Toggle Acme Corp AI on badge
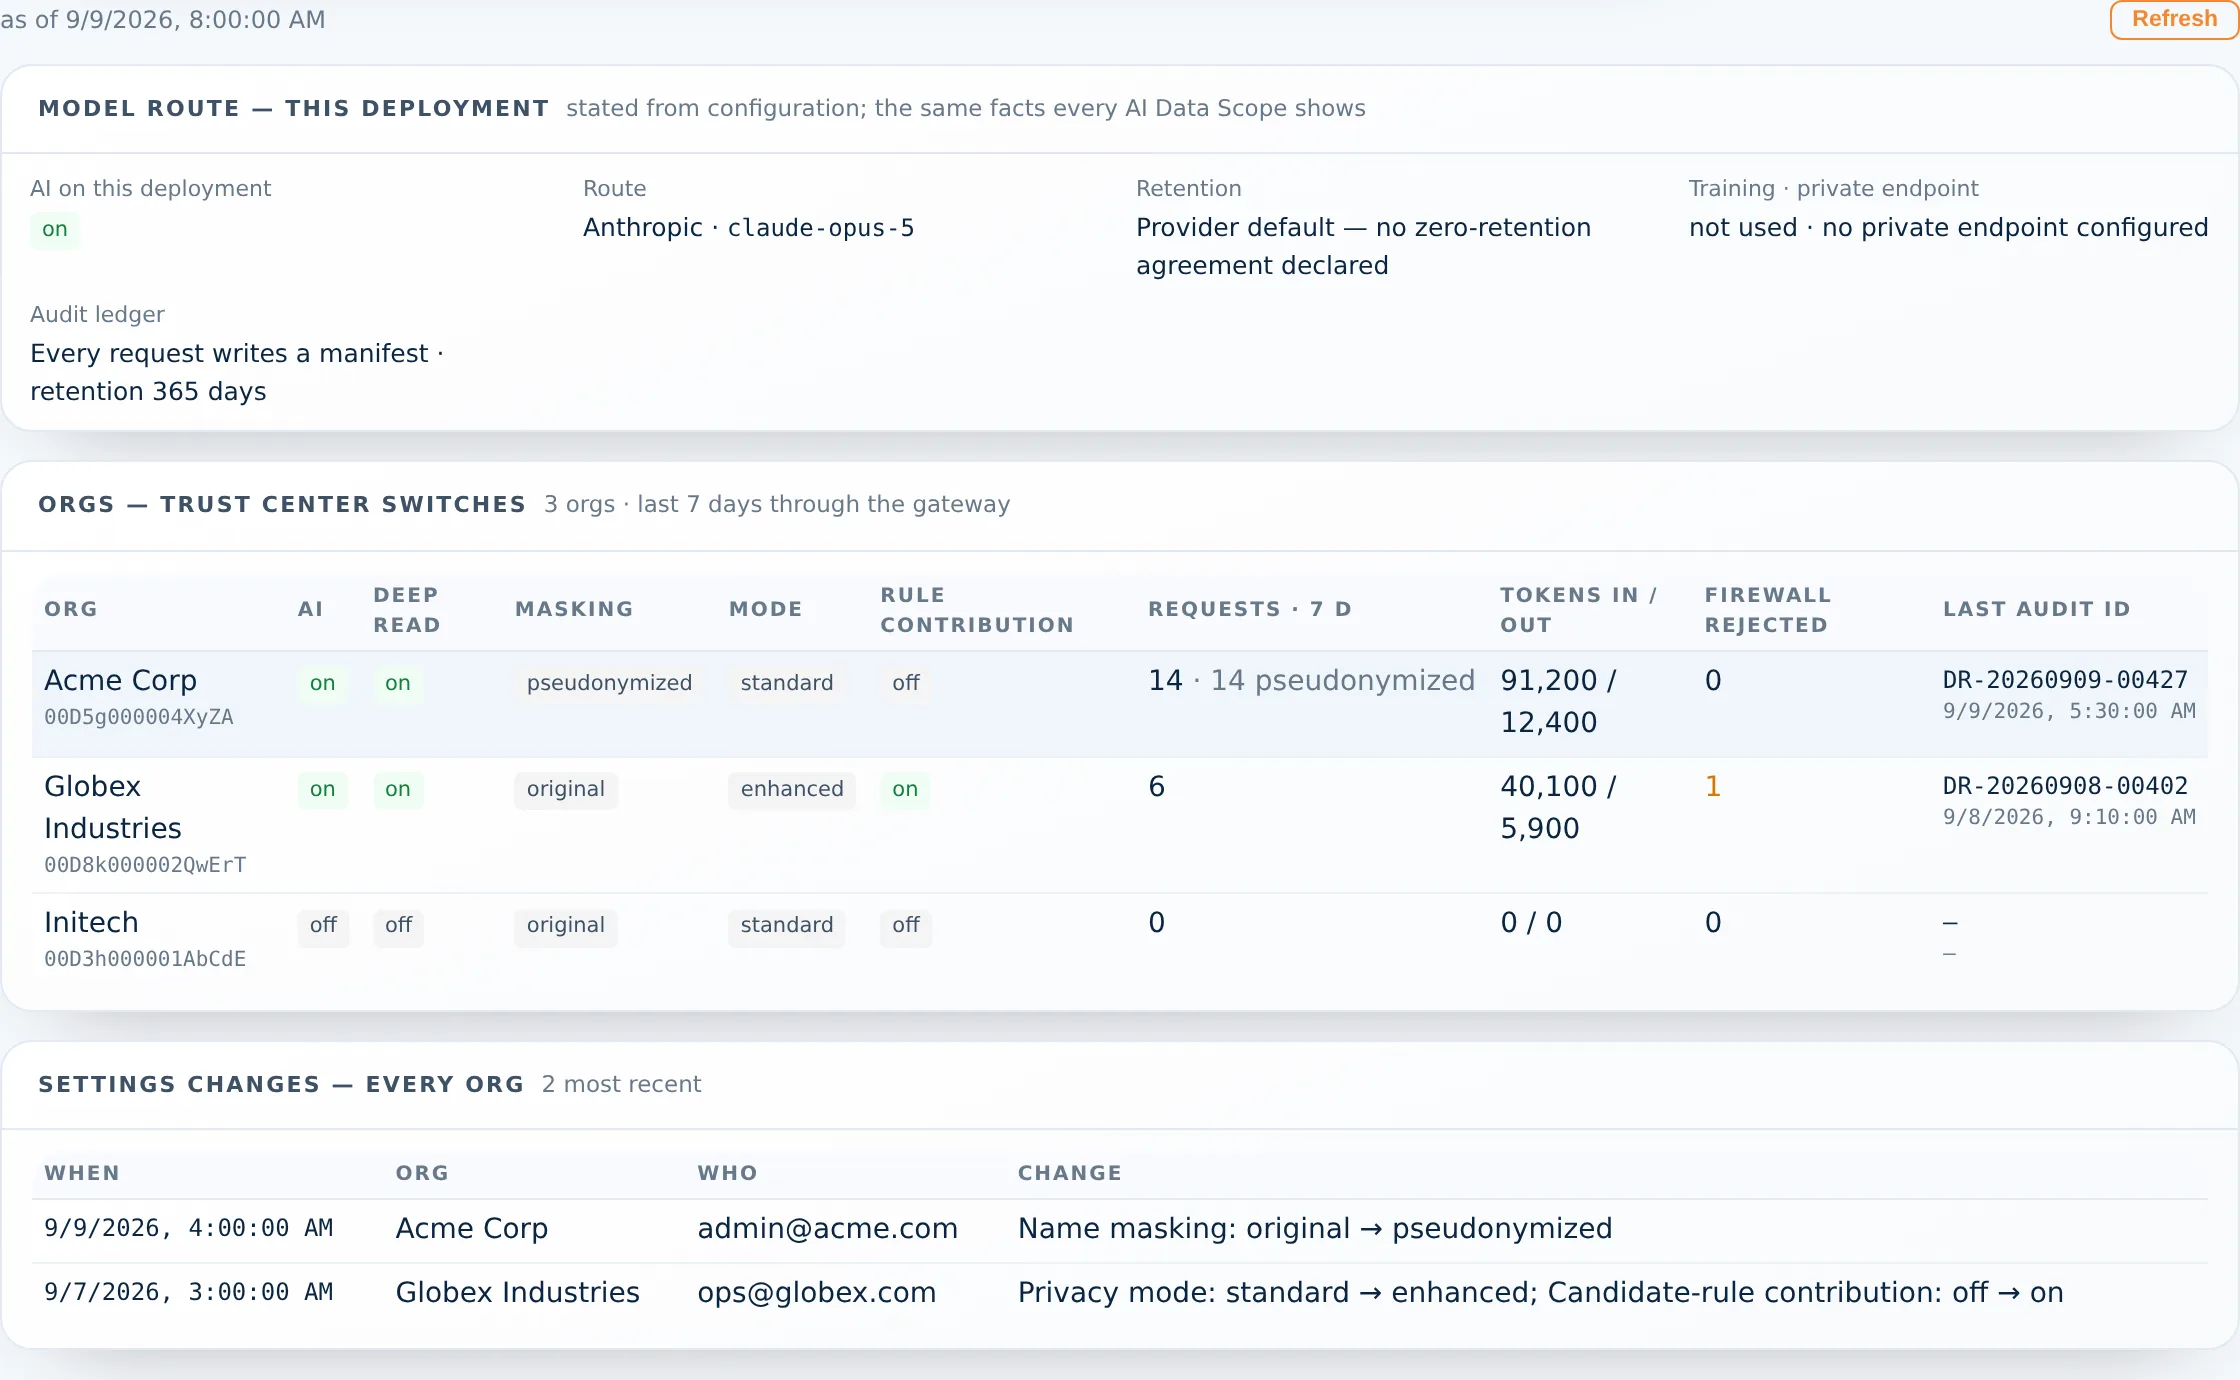The width and height of the screenshot is (2240, 1380). 322,683
